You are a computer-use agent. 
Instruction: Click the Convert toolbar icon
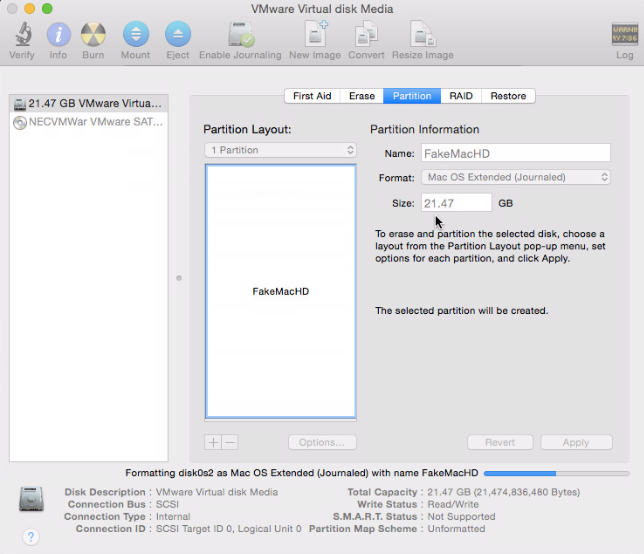coord(366,34)
